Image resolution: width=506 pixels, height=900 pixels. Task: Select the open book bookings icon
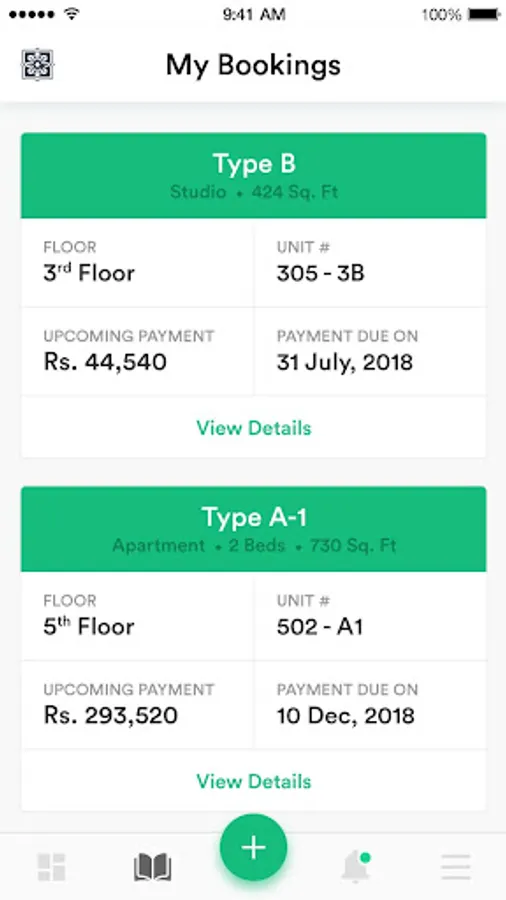coord(153,867)
